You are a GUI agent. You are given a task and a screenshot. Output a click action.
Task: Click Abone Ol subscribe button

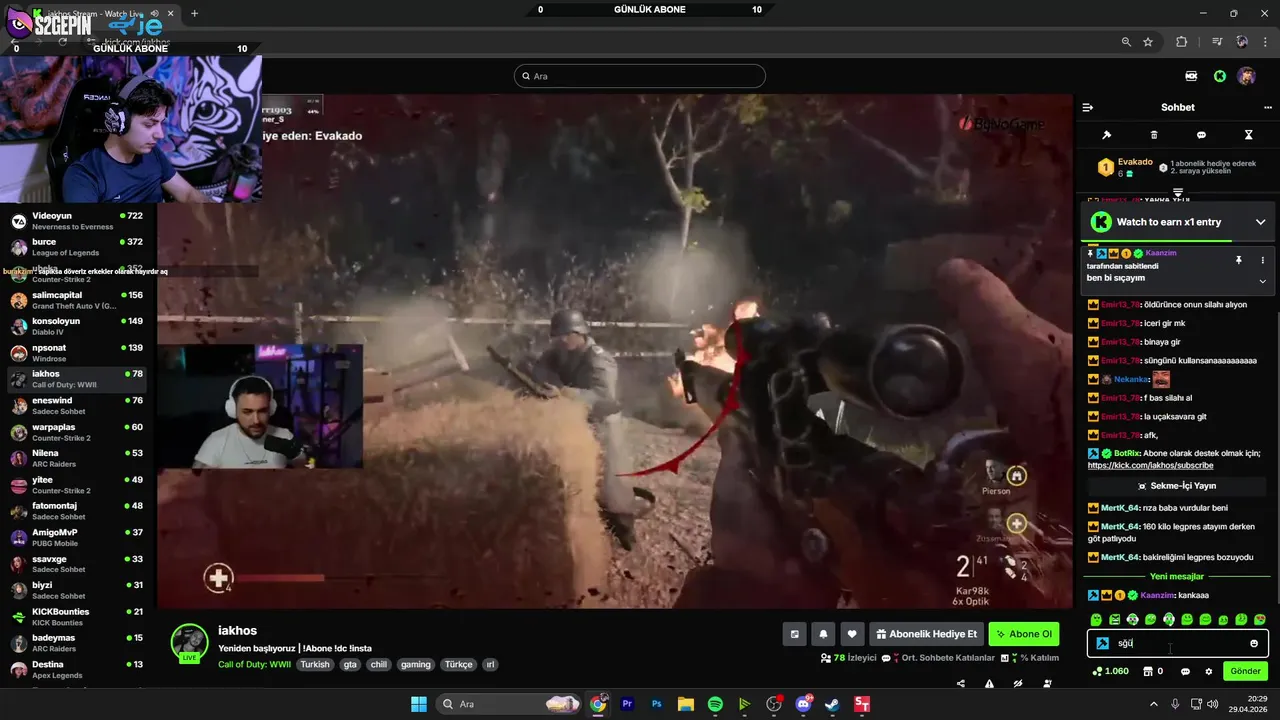[x=1024, y=634]
